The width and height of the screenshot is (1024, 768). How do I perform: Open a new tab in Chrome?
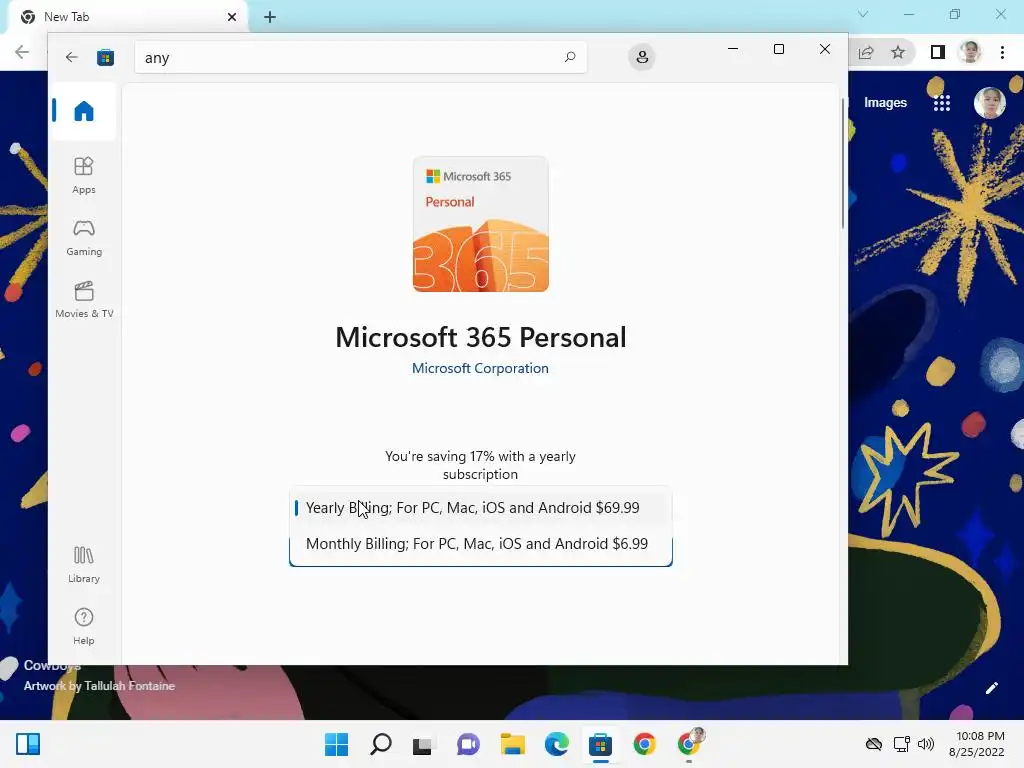point(270,17)
